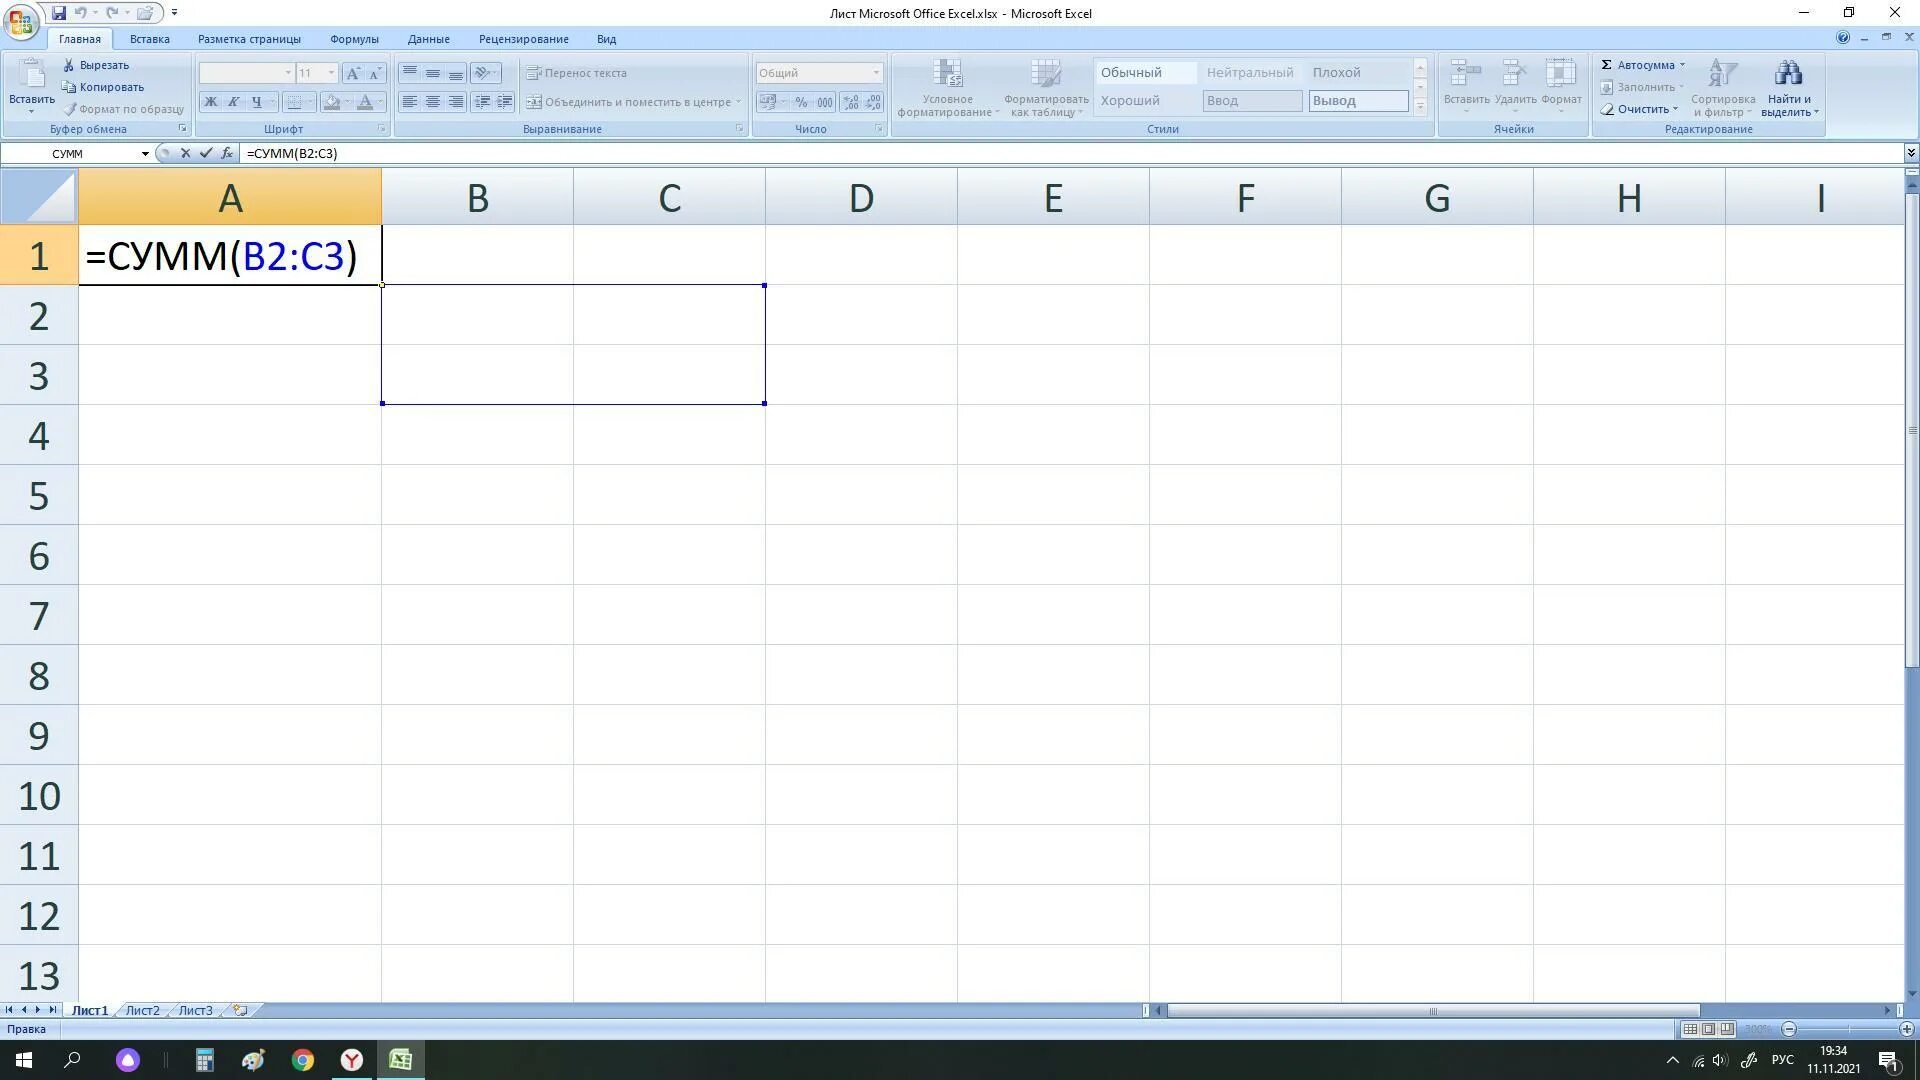Screen dimensions: 1920x1080
Task: Click the Вставить paste icon
Action: (x=32, y=75)
